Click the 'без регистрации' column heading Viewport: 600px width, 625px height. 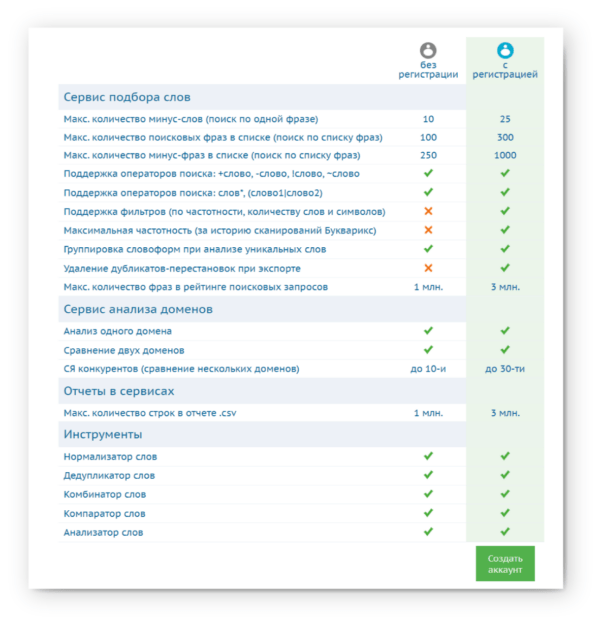(x=428, y=70)
